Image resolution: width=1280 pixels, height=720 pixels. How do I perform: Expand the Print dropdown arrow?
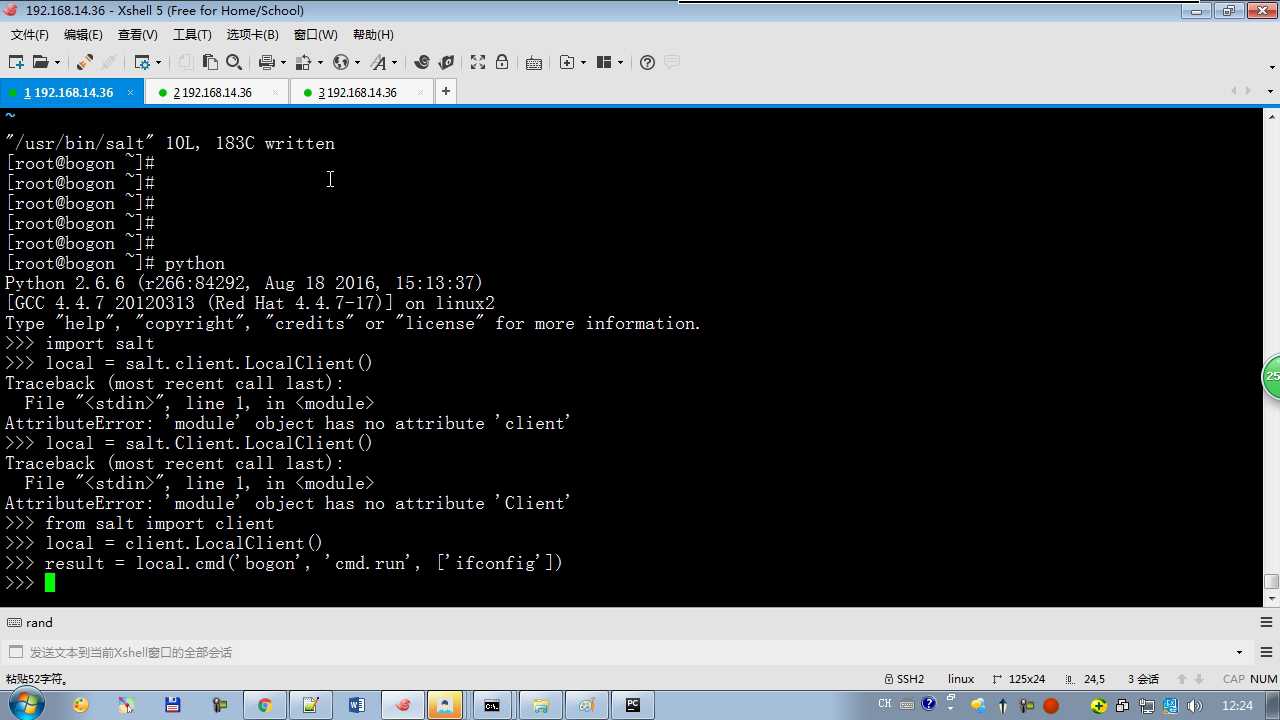coord(282,62)
